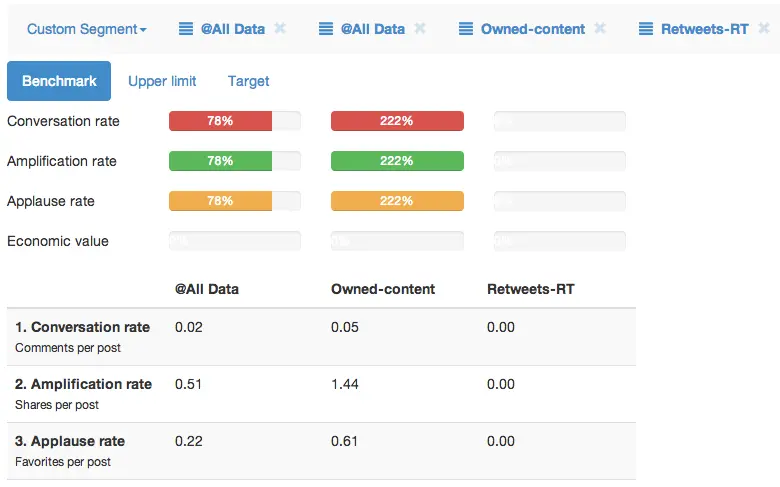Click the Retweets-RT segment label in top bar
Viewport: 780px width, 487px height.
pyautogui.click(x=704, y=29)
